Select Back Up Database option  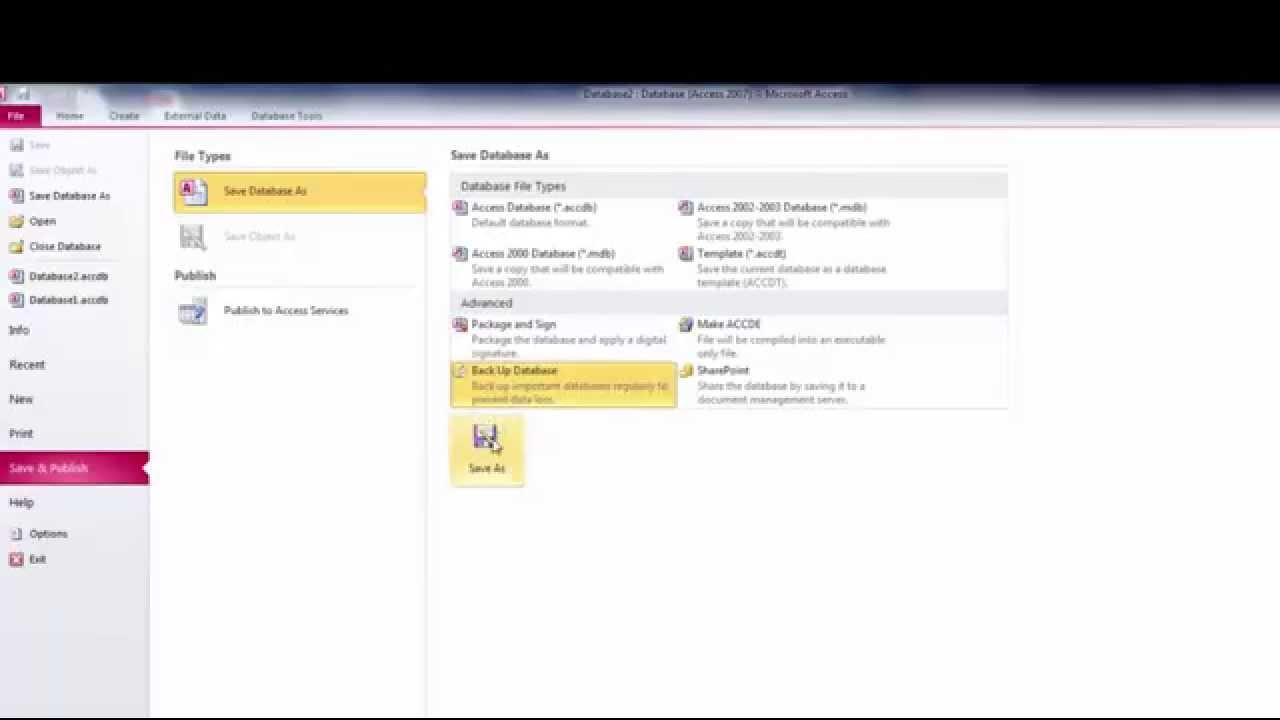(x=563, y=385)
